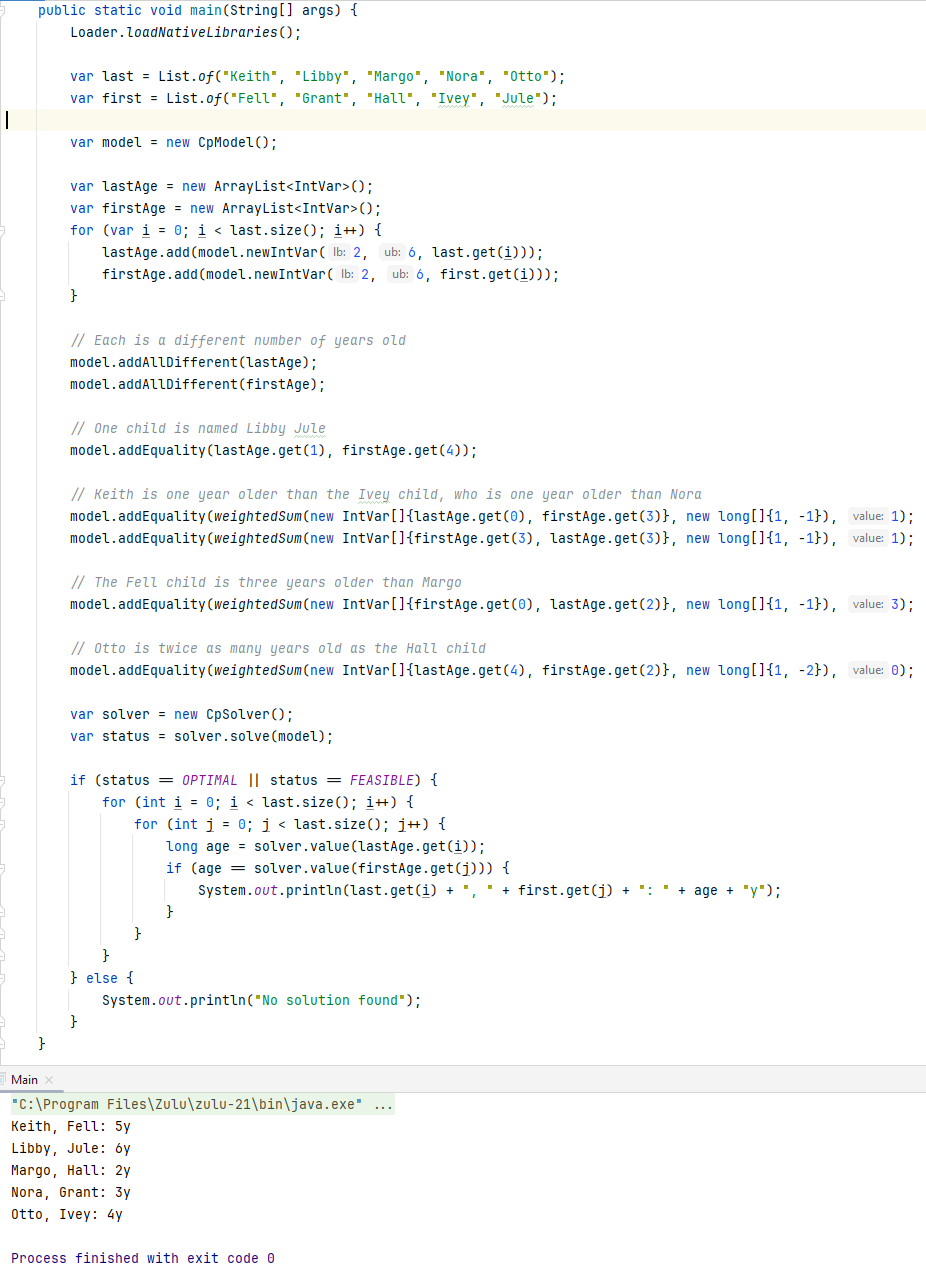The height and width of the screenshot is (1271, 926).
Task: Click line 'var firstAge = new ArrayList<IntVar>();'
Action: (226, 208)
